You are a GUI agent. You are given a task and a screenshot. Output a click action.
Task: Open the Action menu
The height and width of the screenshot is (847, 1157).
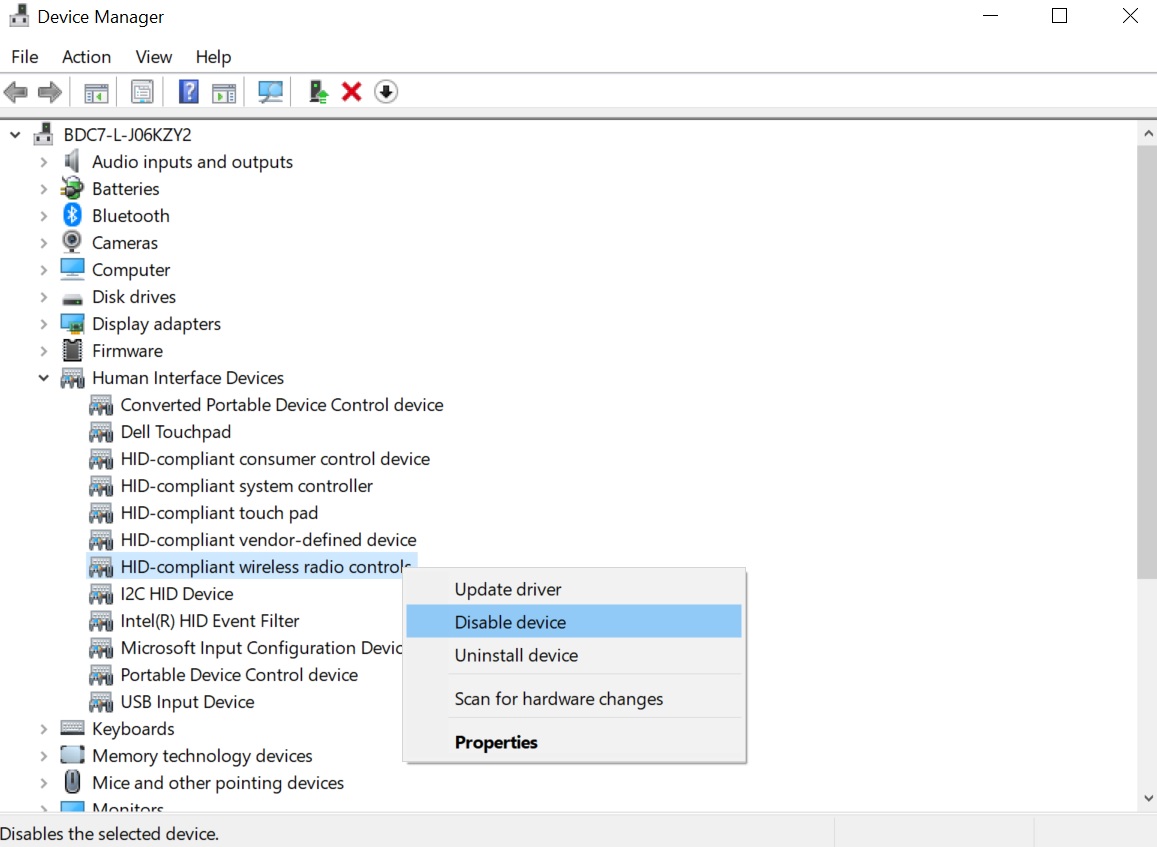pos(86,57)
